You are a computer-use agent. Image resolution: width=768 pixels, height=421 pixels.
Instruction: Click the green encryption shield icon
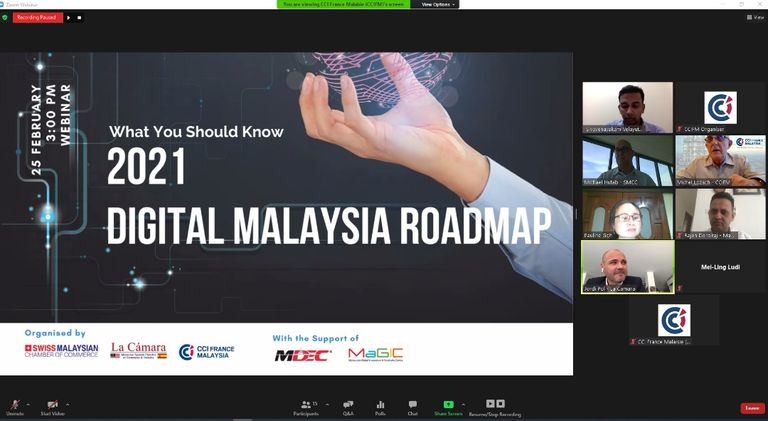coord(5,17)
